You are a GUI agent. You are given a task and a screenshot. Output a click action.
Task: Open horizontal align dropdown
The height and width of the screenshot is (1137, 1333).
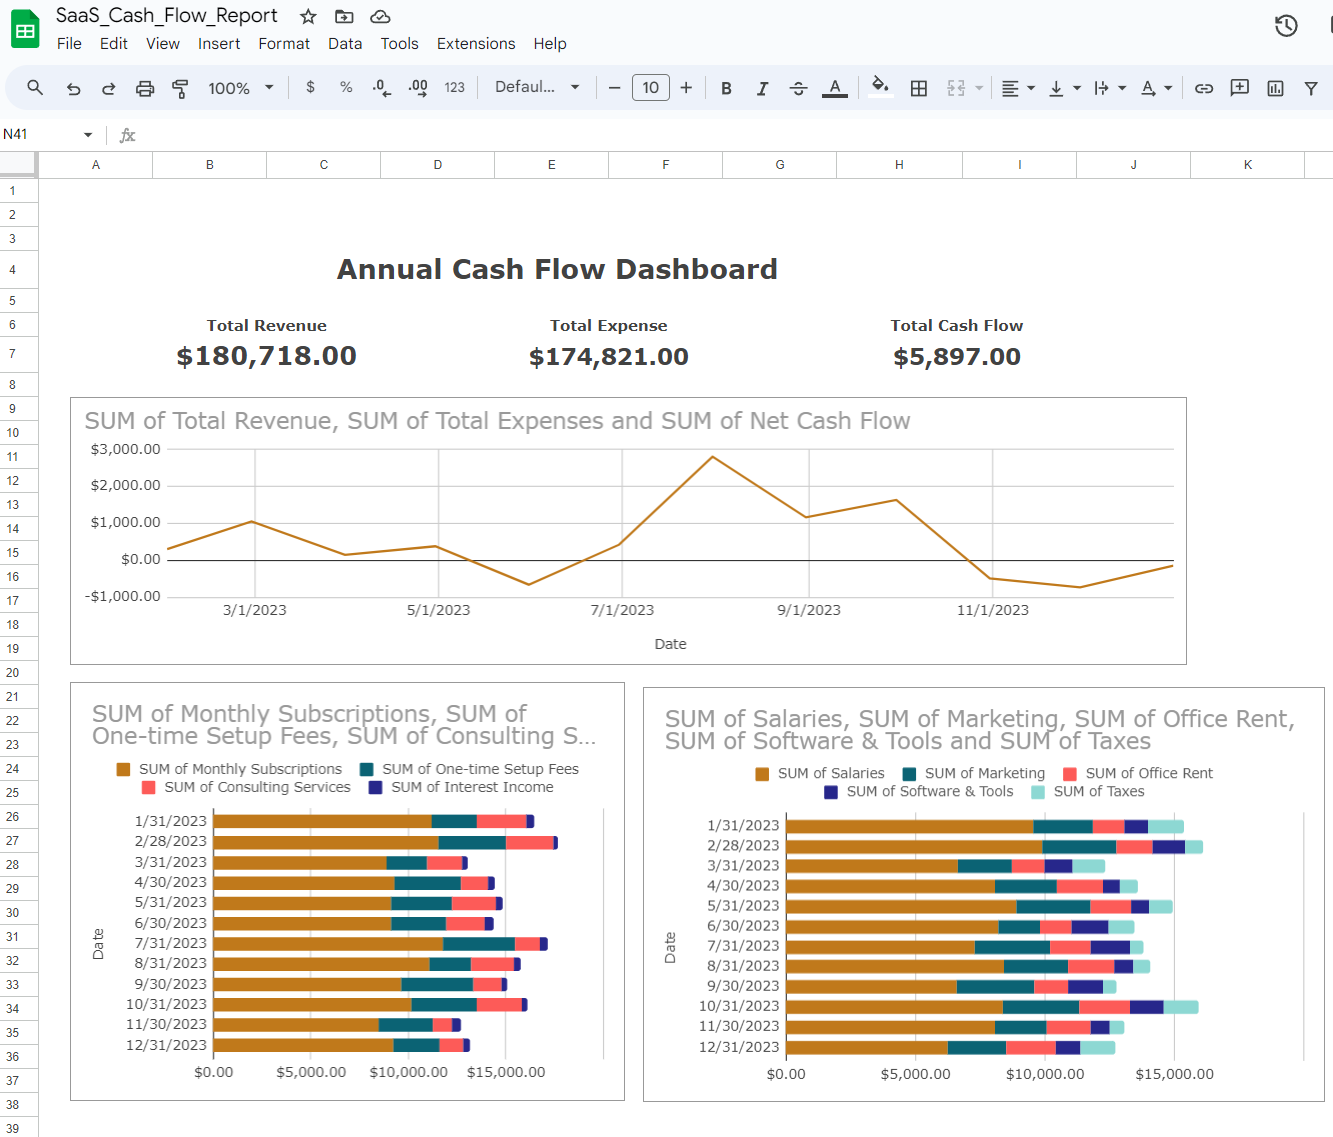click(x=1018, y=88)
